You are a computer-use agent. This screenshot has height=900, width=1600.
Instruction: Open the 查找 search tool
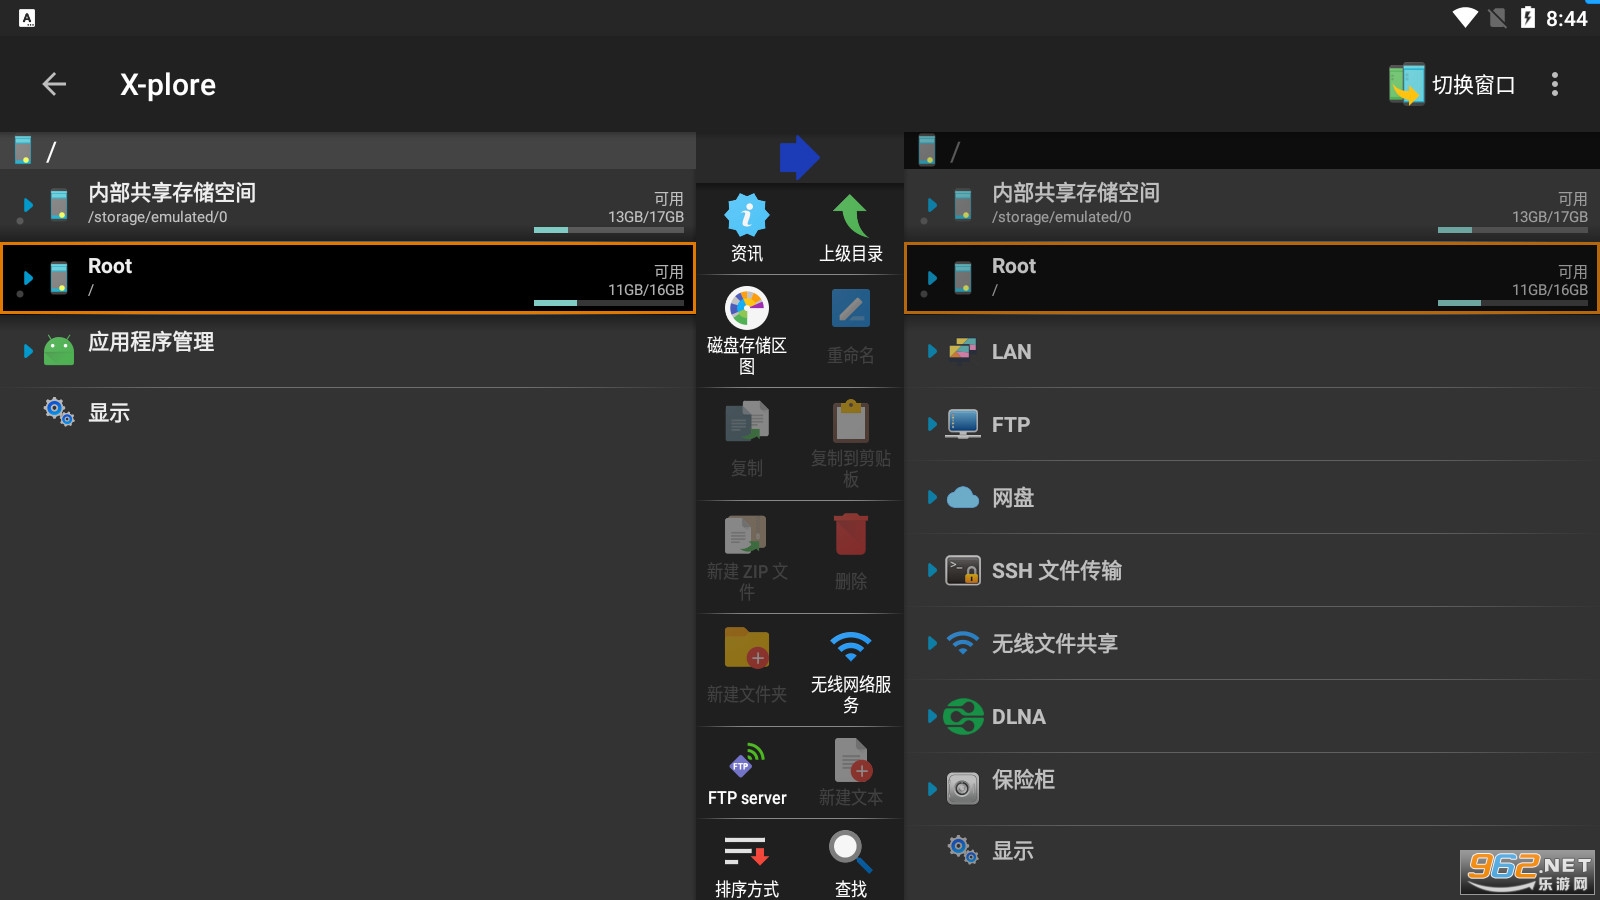pyautogui.click(x=851, y=865)
